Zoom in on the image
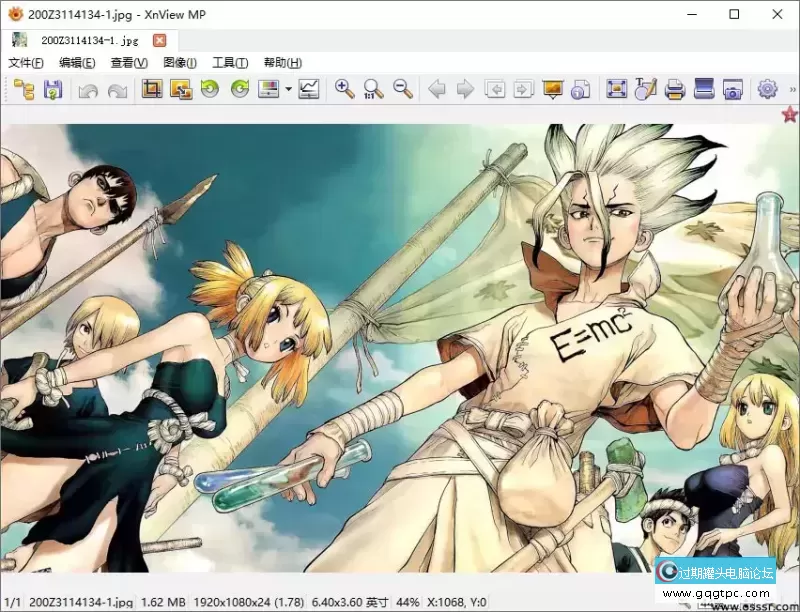The height and width of the screenshot is (612, 800). [342, 89]
